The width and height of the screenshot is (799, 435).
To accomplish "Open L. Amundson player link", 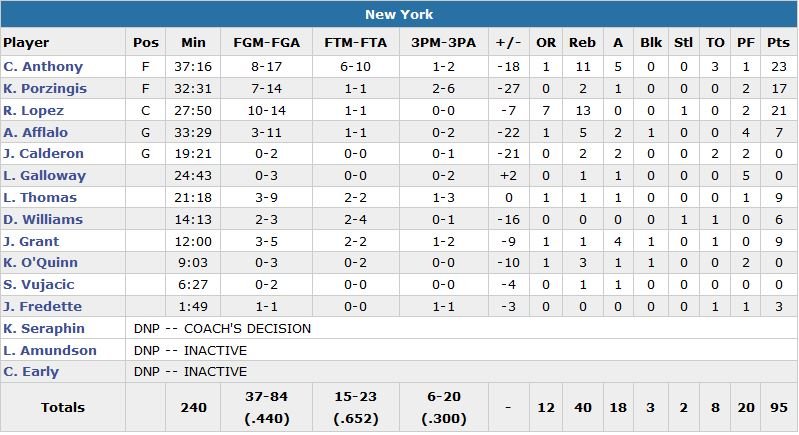I will pos(50,351).
